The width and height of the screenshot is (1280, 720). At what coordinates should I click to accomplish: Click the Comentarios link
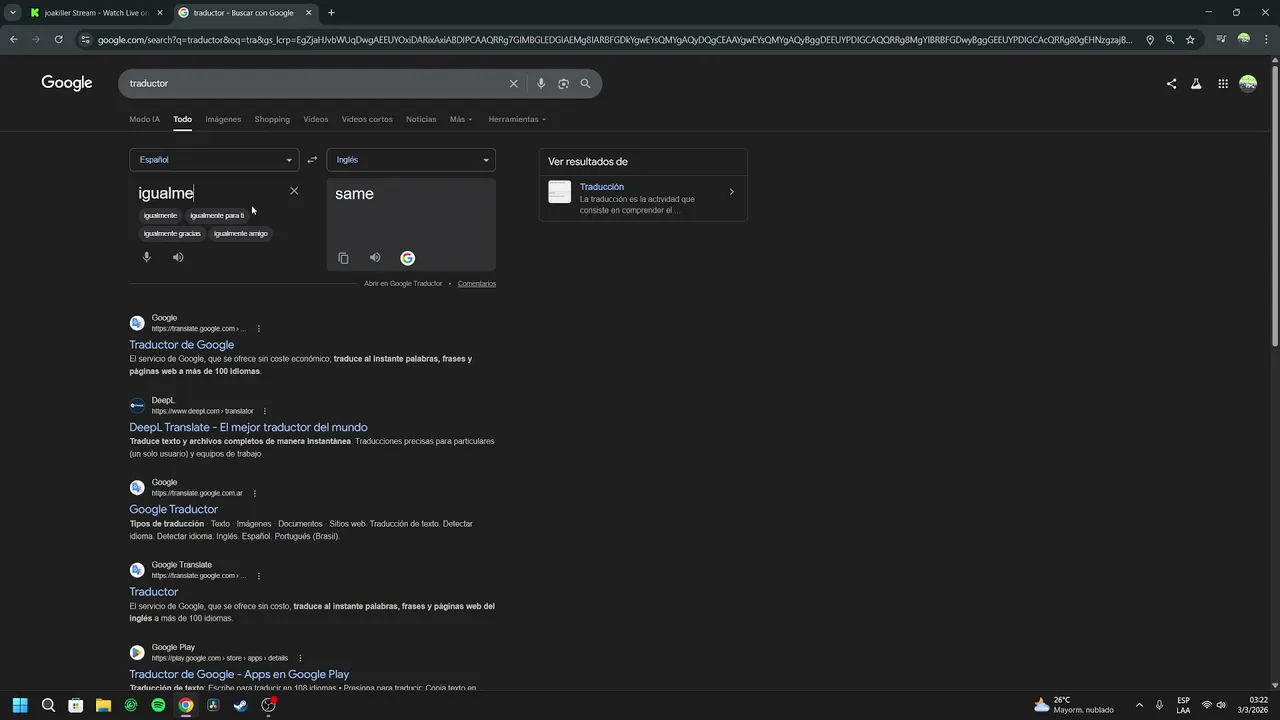tap(477, 284)
